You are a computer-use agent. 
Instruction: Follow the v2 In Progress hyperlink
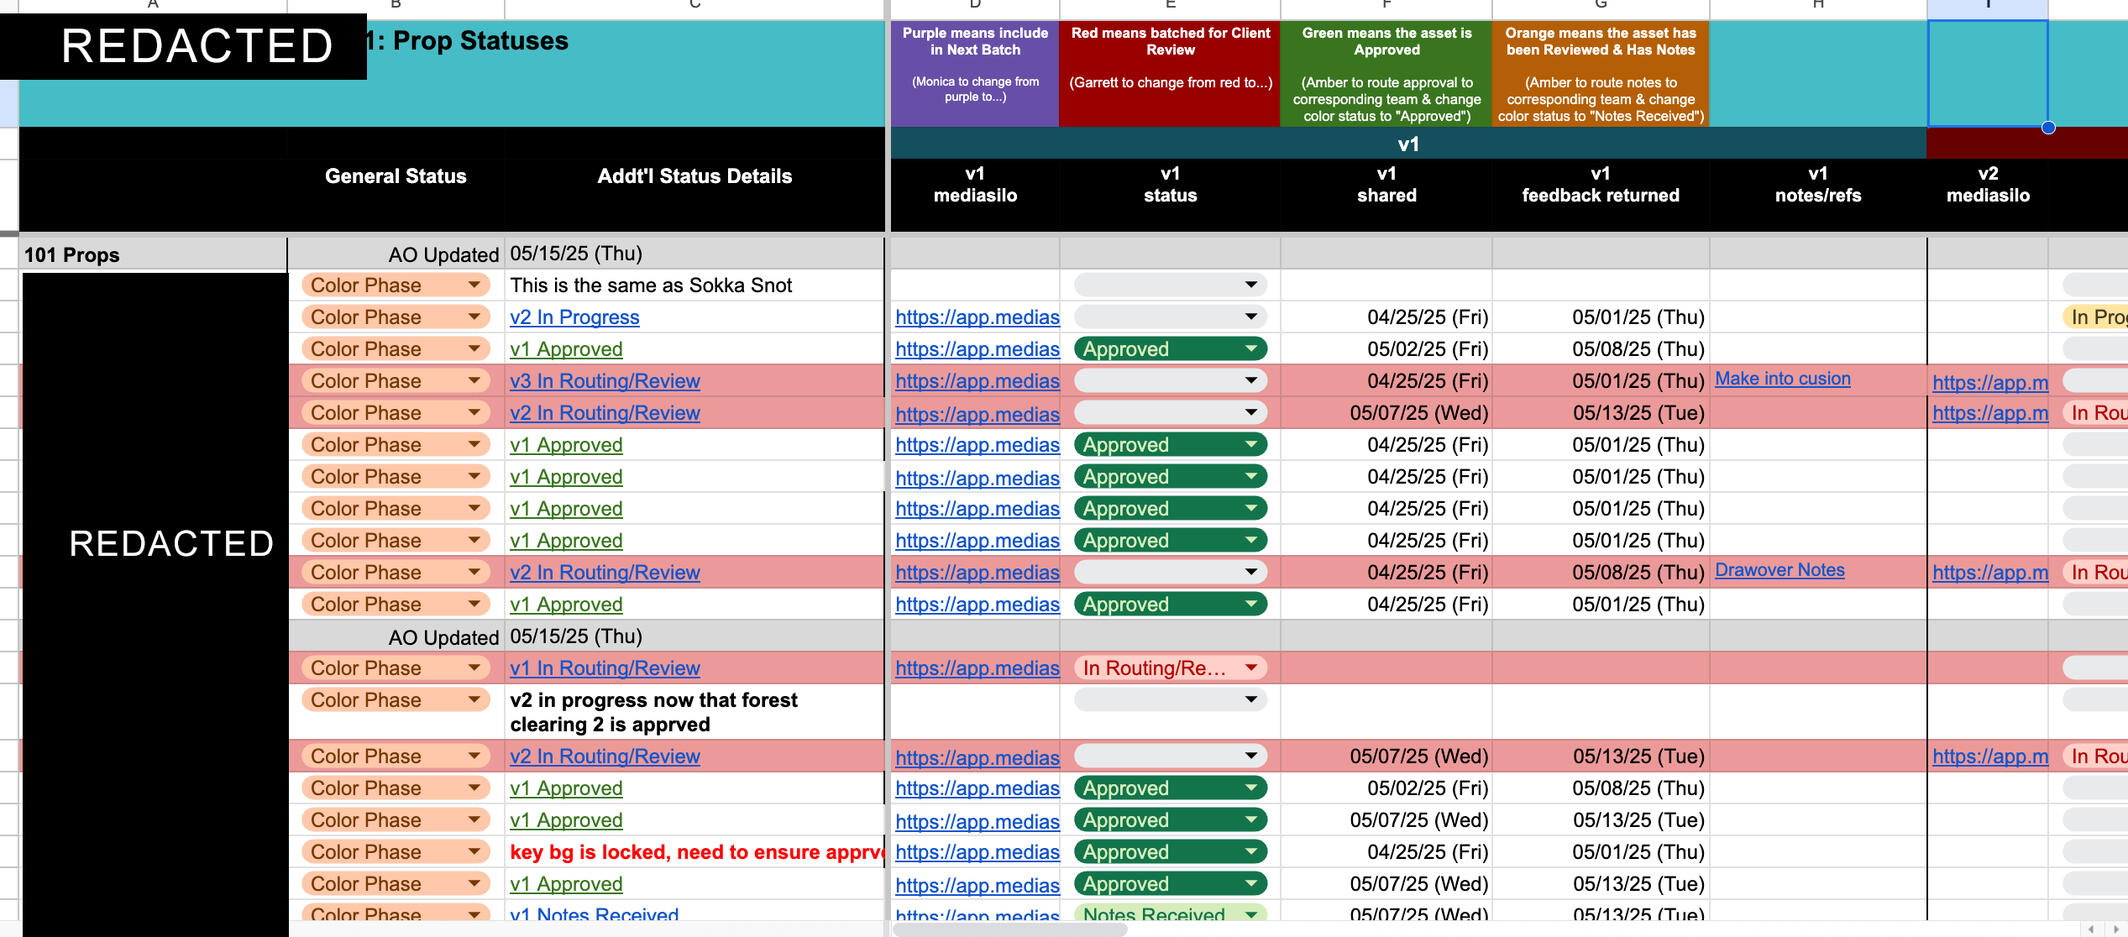click(x=575, y=317)
